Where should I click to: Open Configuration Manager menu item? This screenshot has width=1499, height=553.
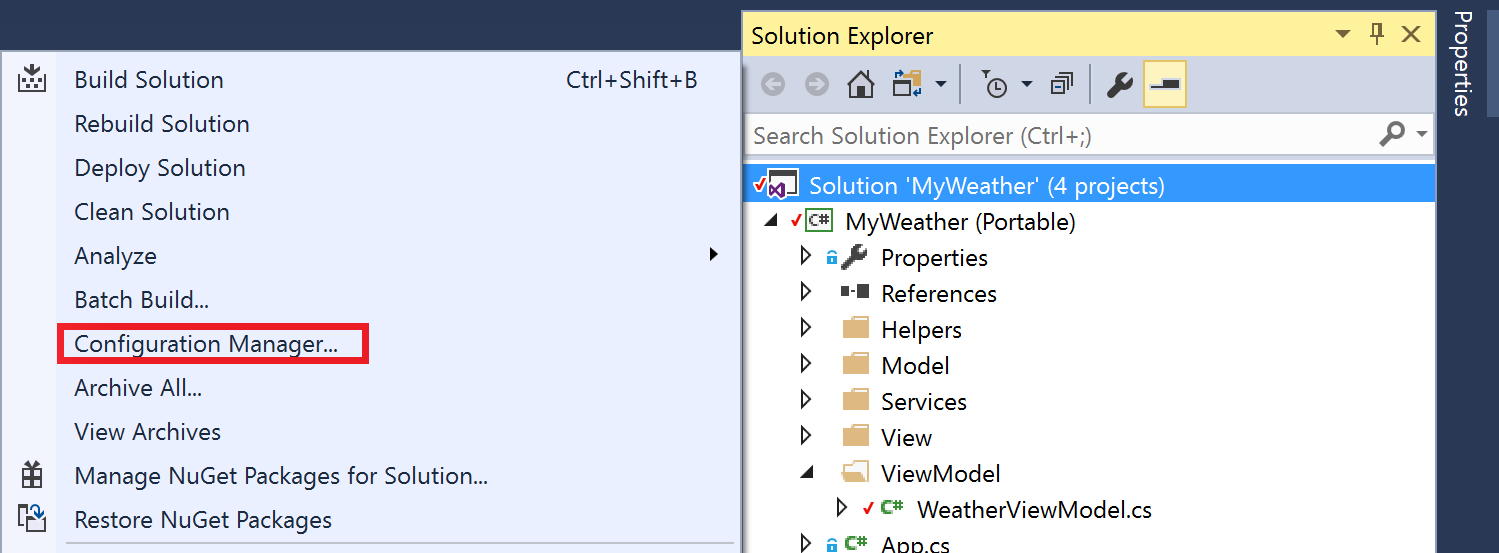pyautogui.click(x=206, y=344)
